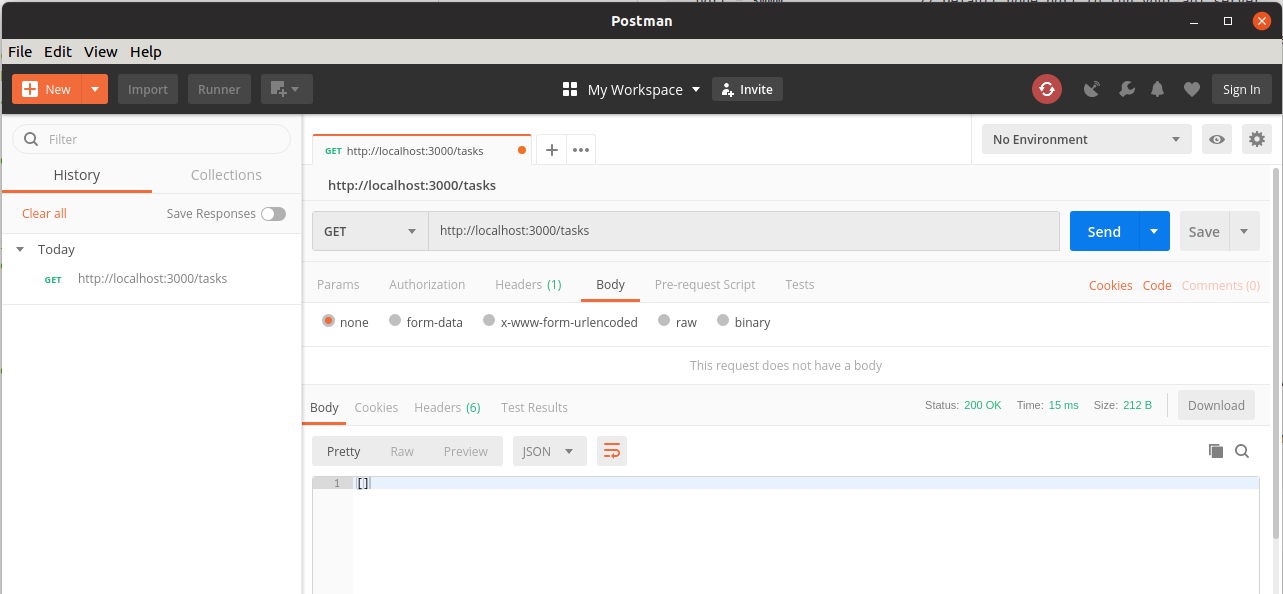This screenshot has width=1283, height=594.
Task: Click the unsaved orange dot on request tab
Action: (x=522, y=151)
